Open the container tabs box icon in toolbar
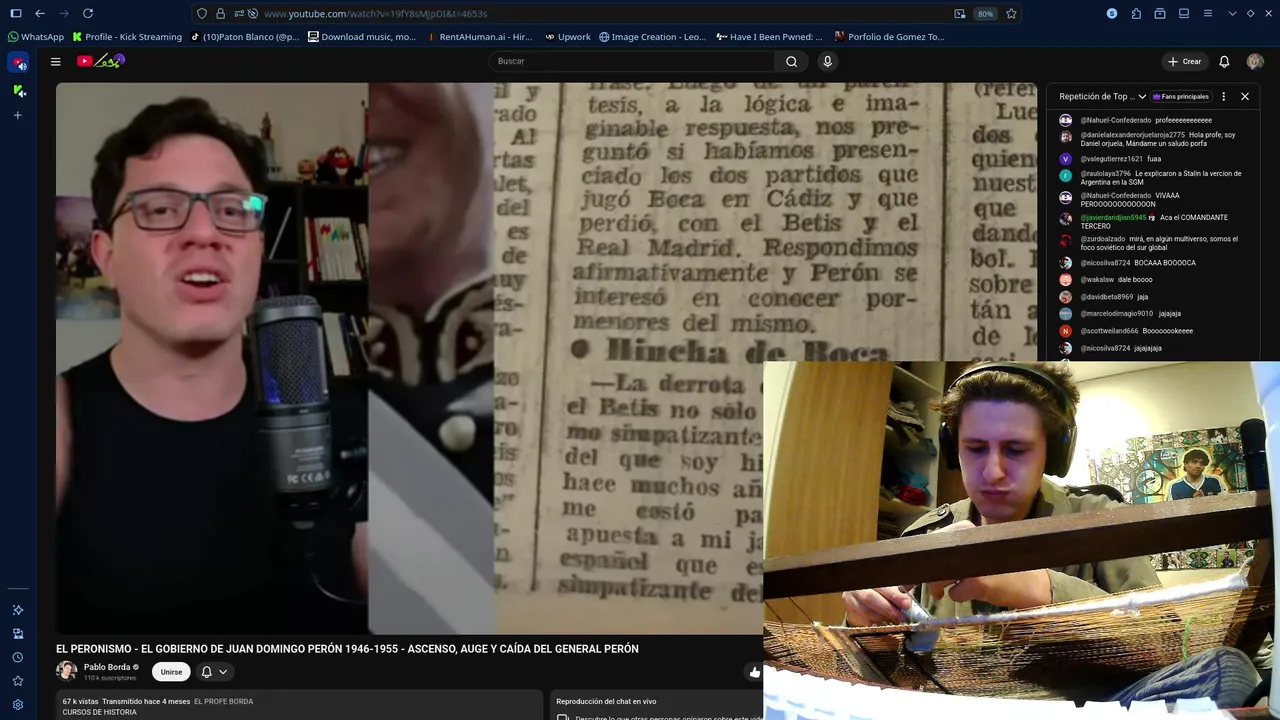1280x720 pixels. (x=1160, y=13)
